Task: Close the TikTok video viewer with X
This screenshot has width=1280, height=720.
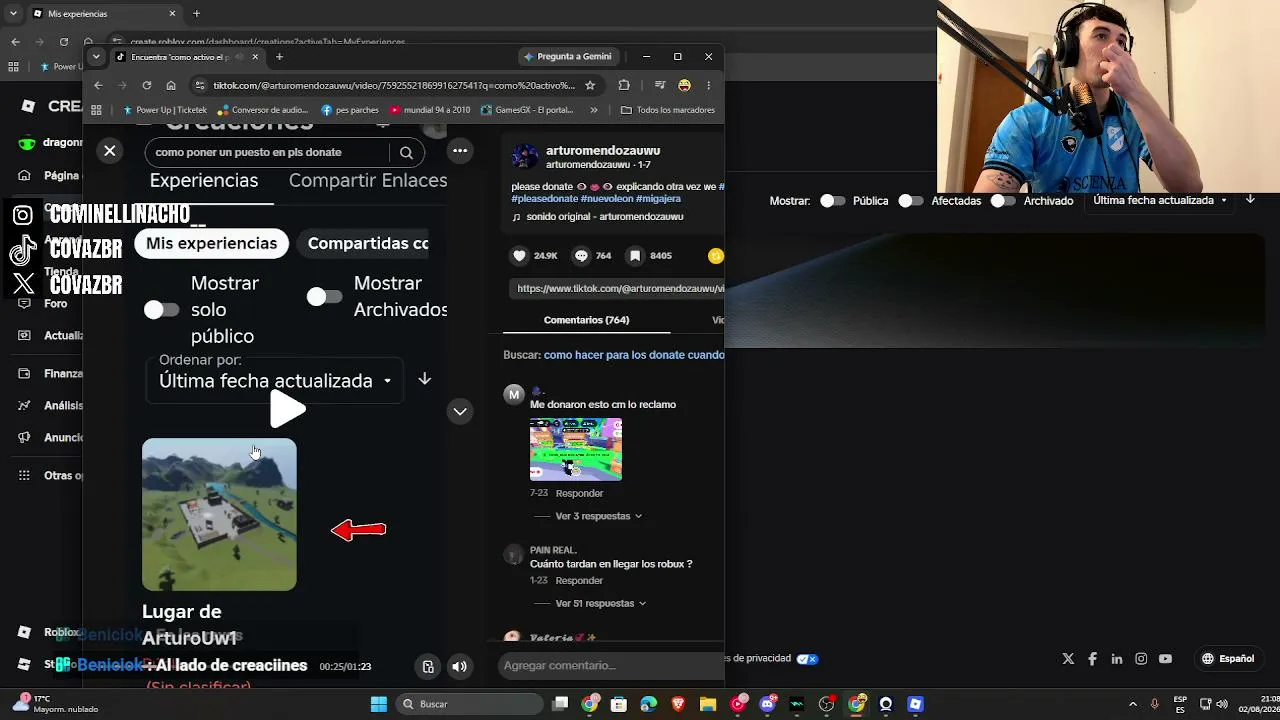Action: [110, 151]
